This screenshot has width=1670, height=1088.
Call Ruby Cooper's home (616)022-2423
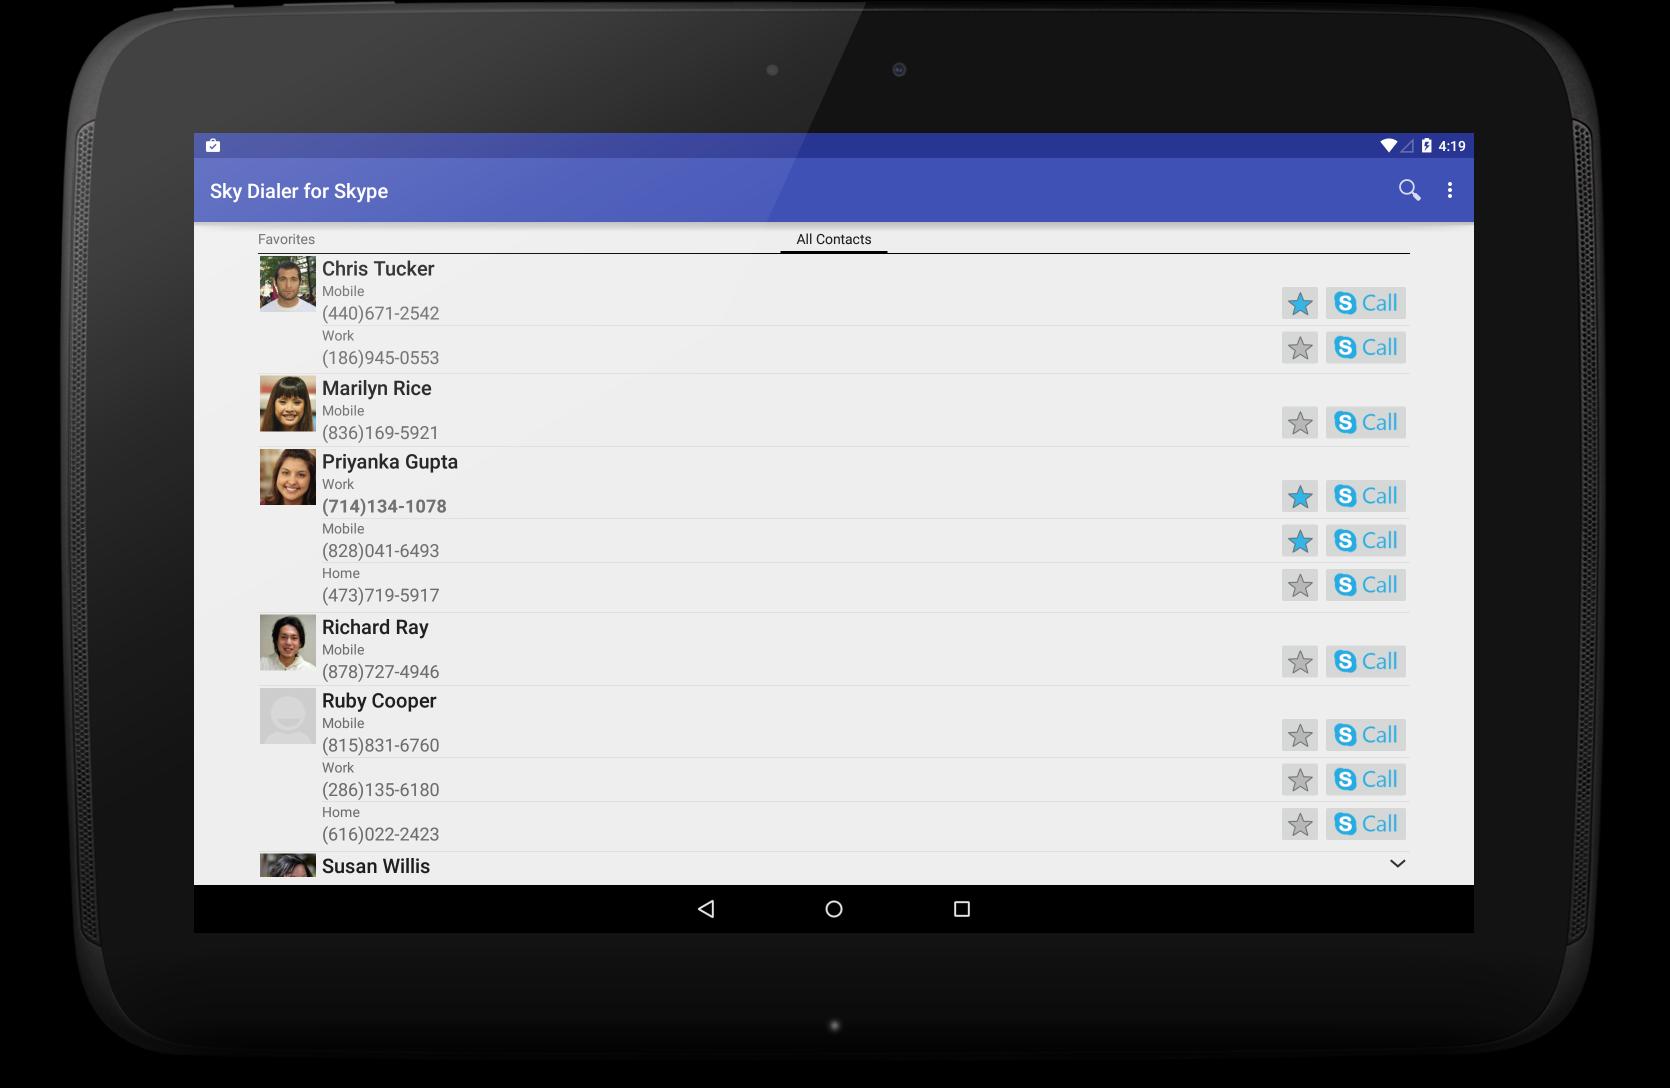1366,824
